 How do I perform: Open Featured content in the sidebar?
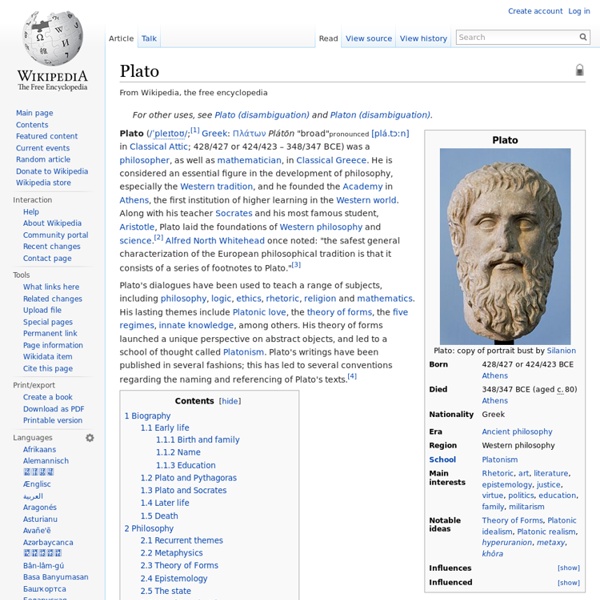pyautogui.click(x=47, y=136)
